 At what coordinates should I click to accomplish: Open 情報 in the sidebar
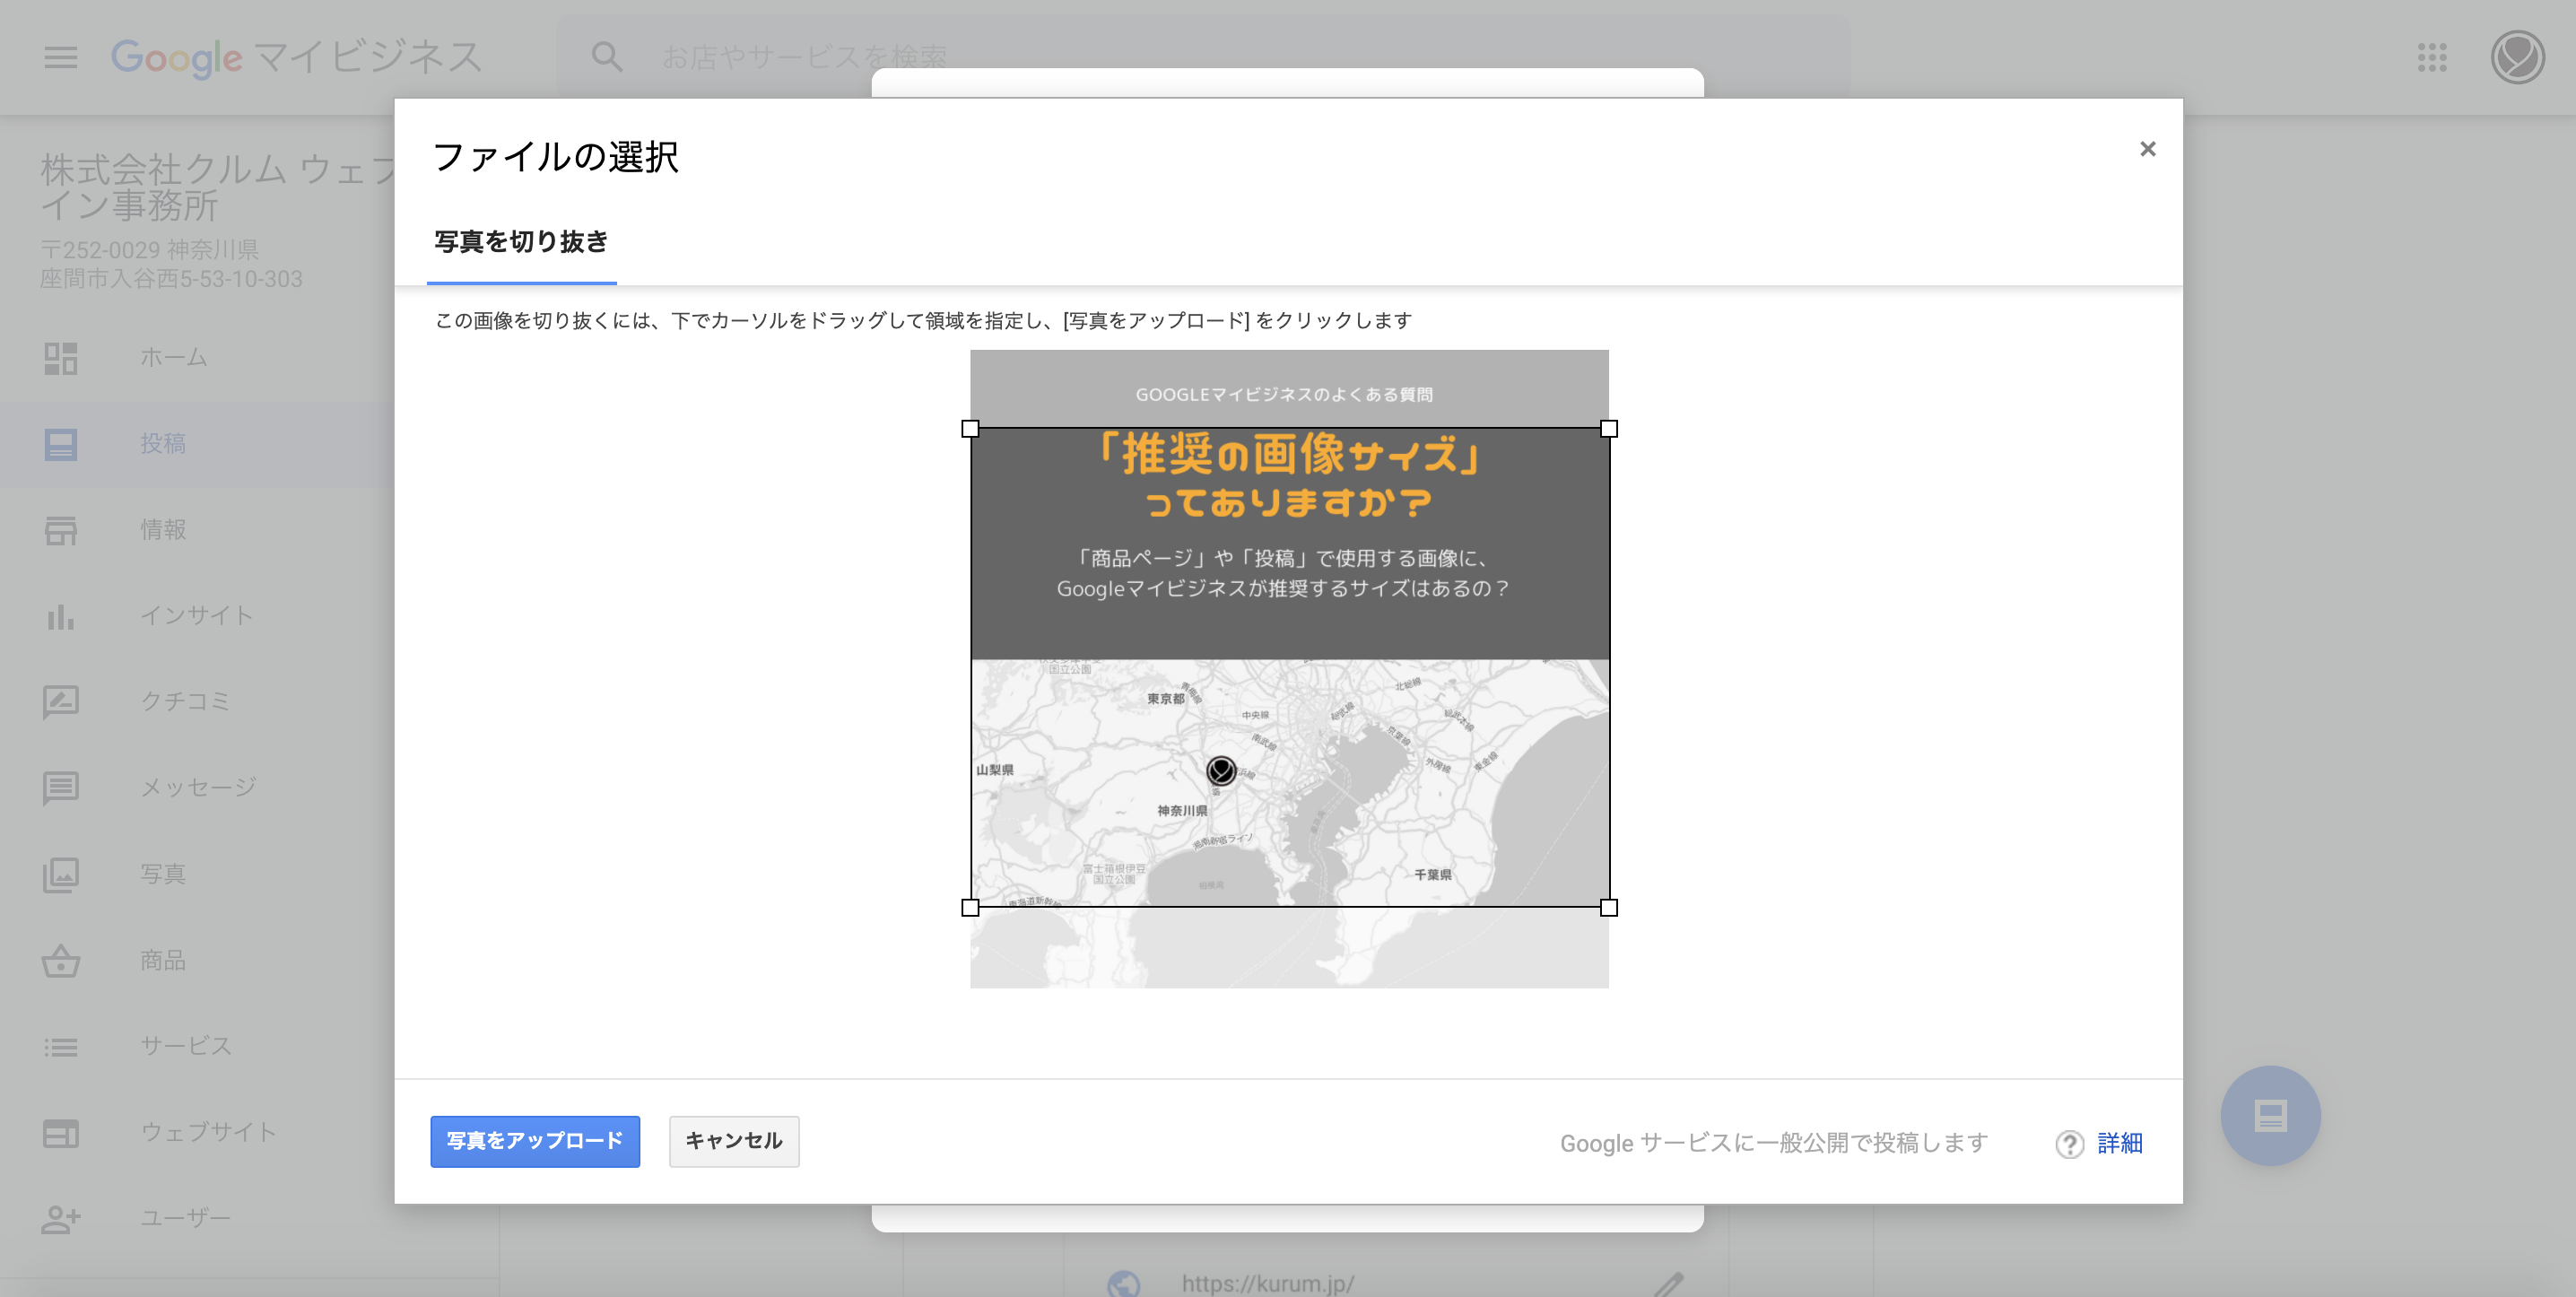pyautogui.click(x=163, y=530)
